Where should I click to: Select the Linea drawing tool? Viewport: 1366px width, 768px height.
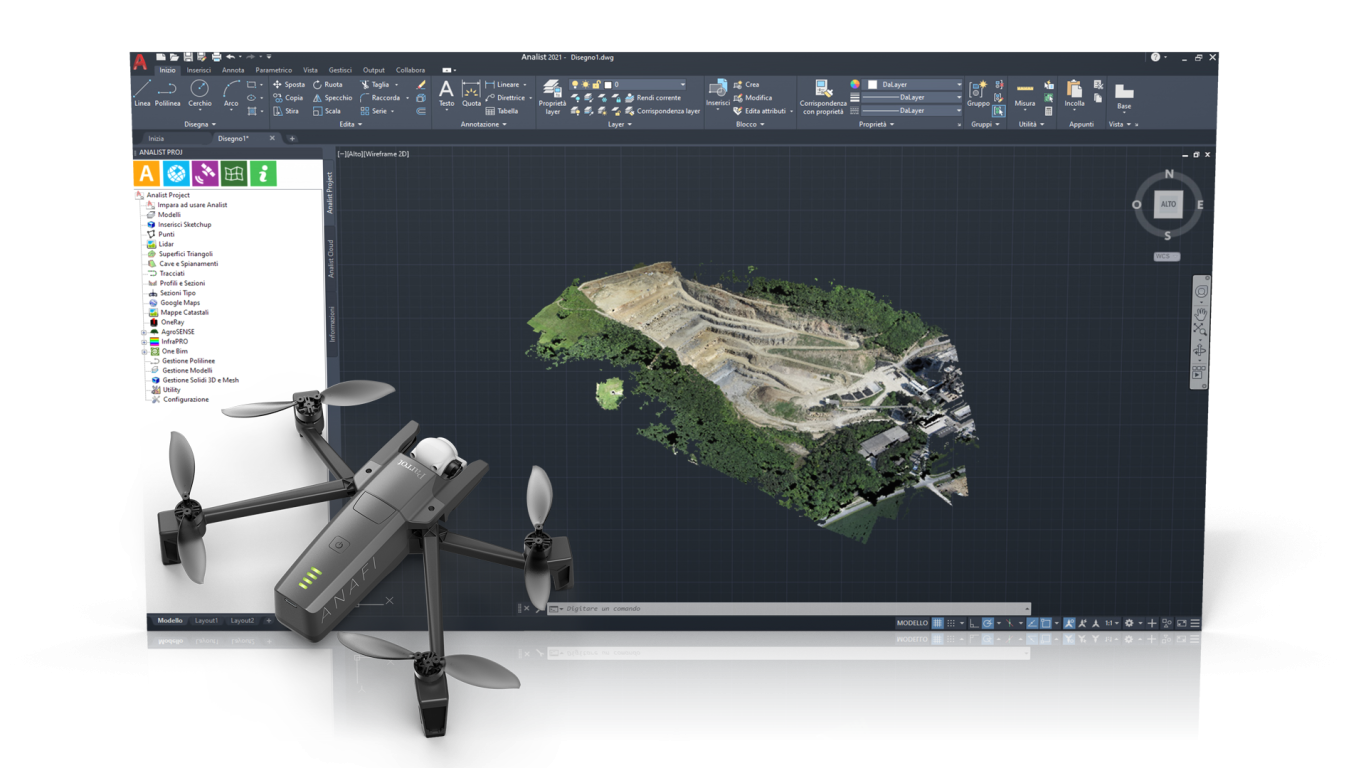coord(142,91)
